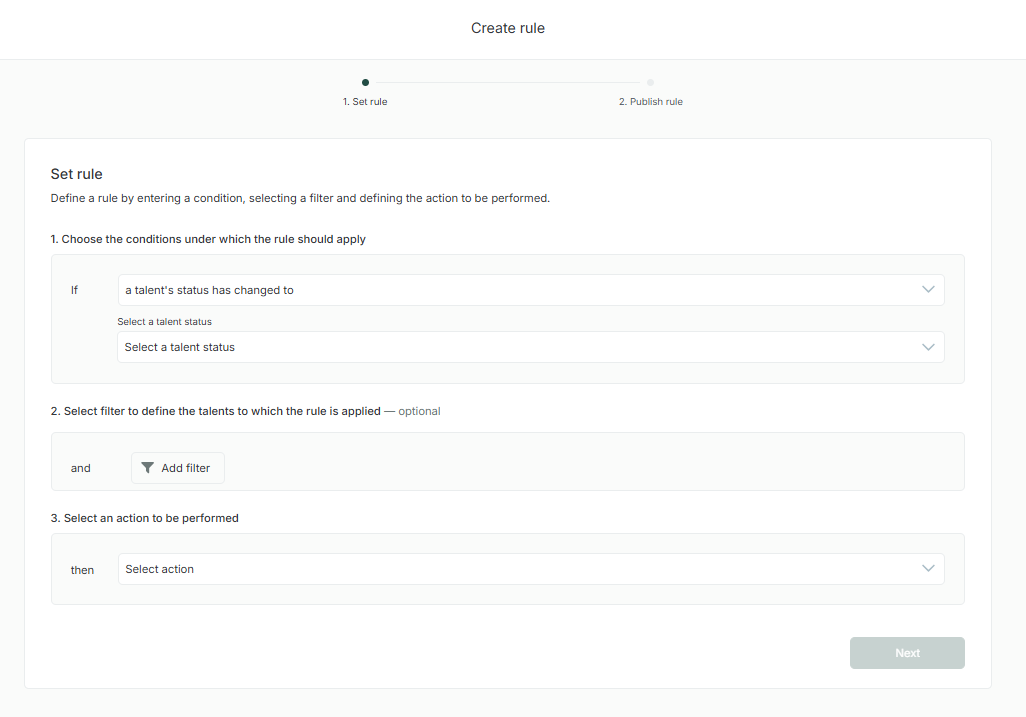This screenshot has width=1026, height=717.
Task: Click the "then" label before Select action
Action: pos(82,570)
